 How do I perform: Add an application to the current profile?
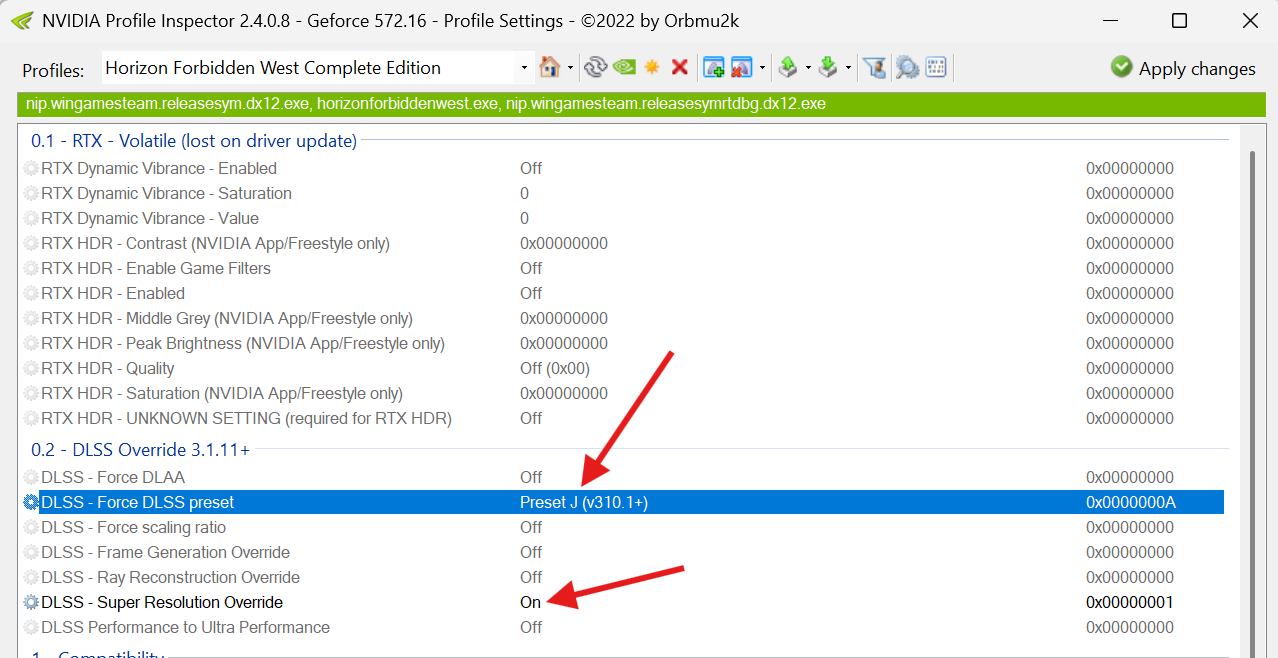click(714, 67)
